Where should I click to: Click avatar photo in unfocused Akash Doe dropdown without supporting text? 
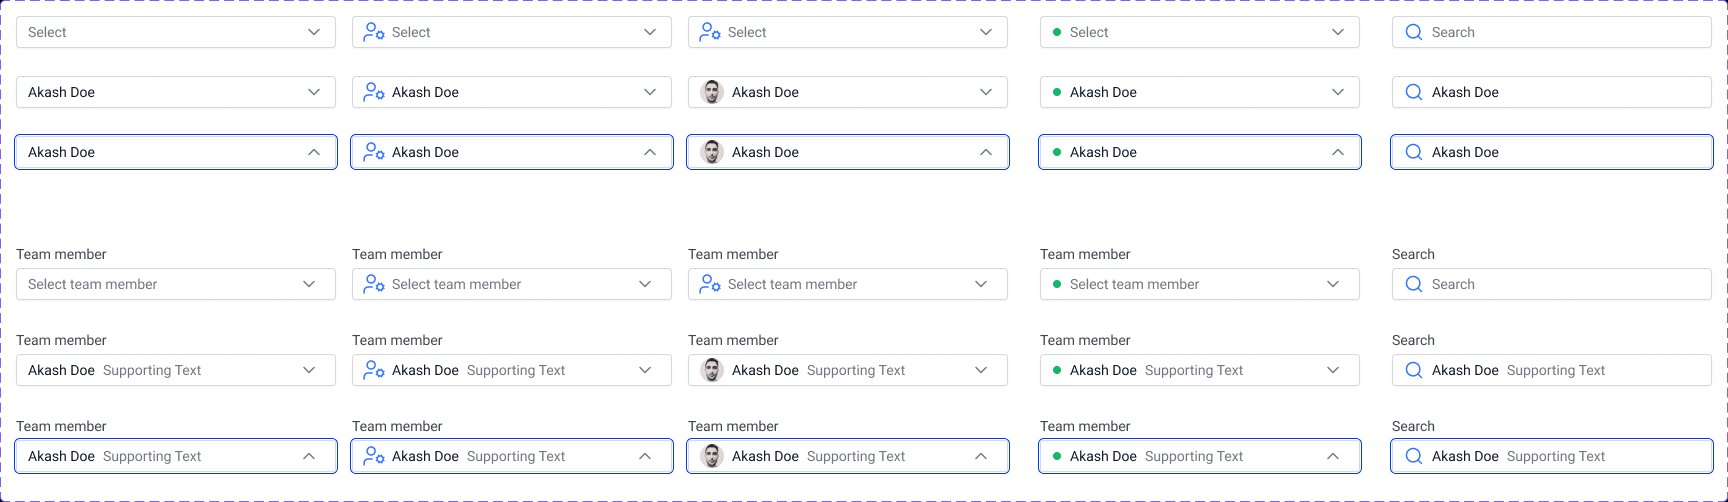(711, 92)
